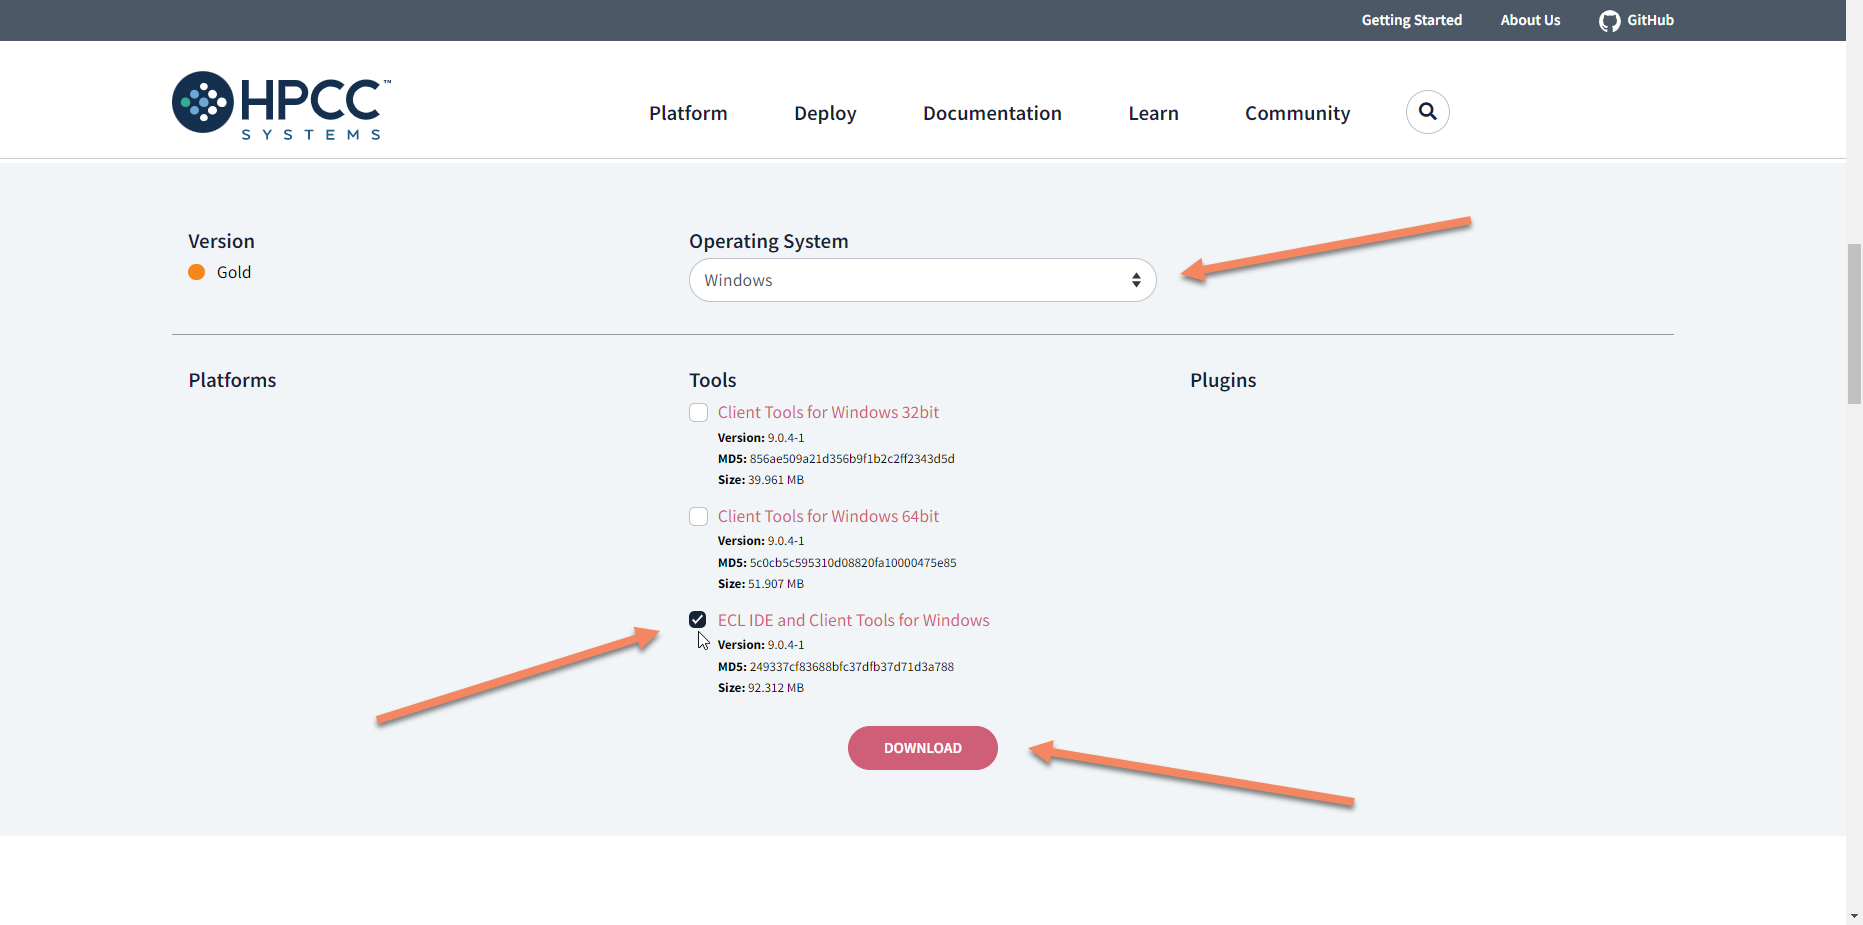Open the Operating System dropdown
1863x925 pixels.
point(920,280)
